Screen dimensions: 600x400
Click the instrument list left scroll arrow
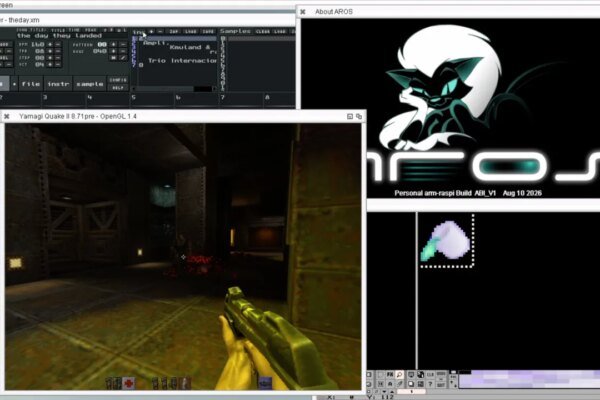(x=134, y=89)
